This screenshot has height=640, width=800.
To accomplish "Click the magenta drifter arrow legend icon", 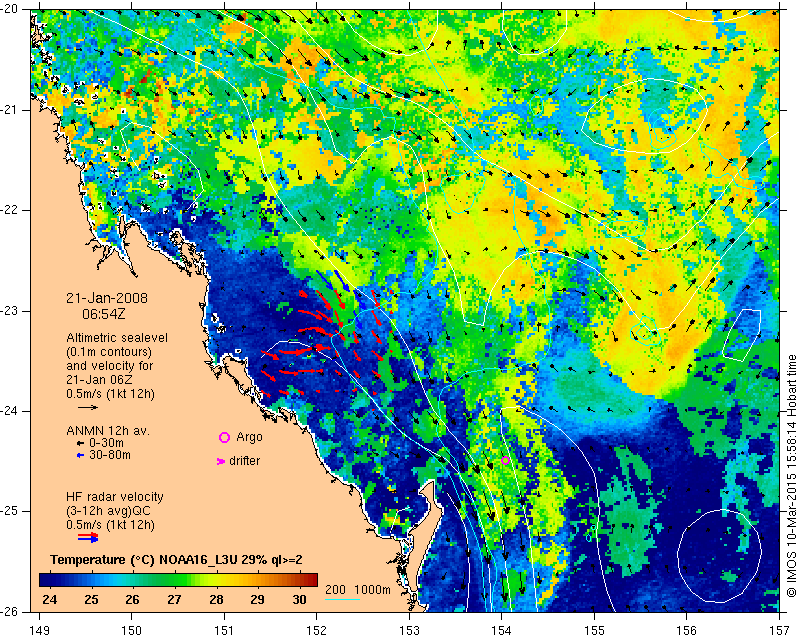I will [x=221, y=461].
